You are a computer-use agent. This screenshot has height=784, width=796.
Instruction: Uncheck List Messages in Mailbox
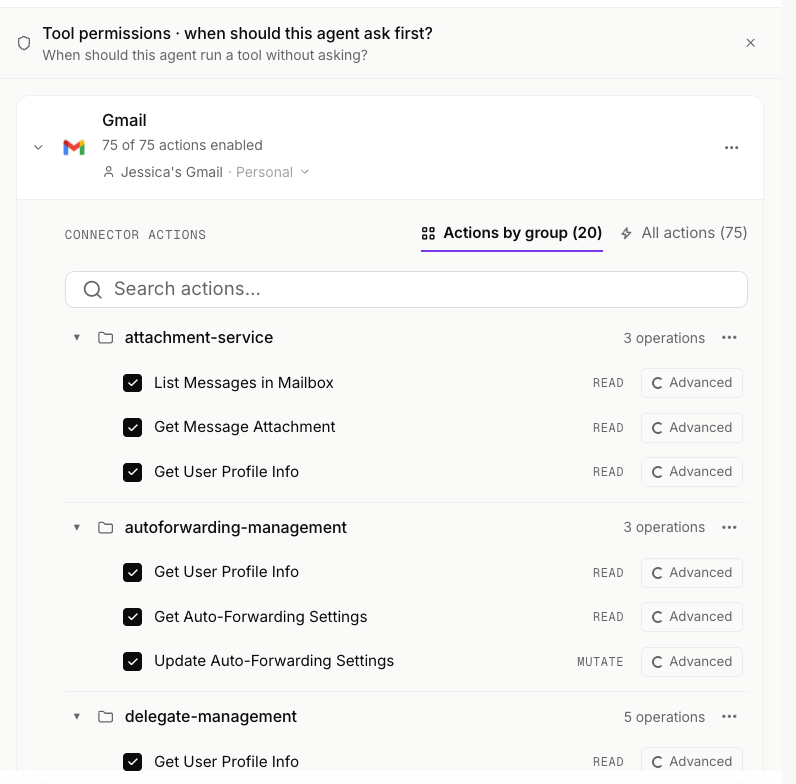click(x=132, y=383)
